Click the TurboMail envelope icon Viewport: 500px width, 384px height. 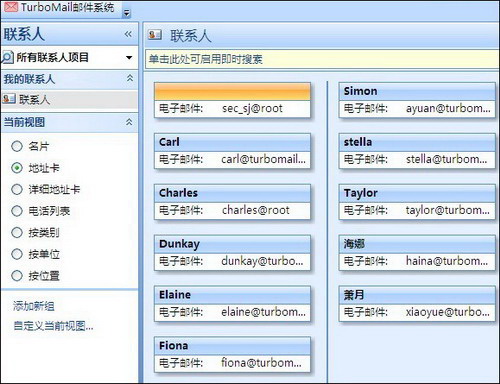[11, 7]
